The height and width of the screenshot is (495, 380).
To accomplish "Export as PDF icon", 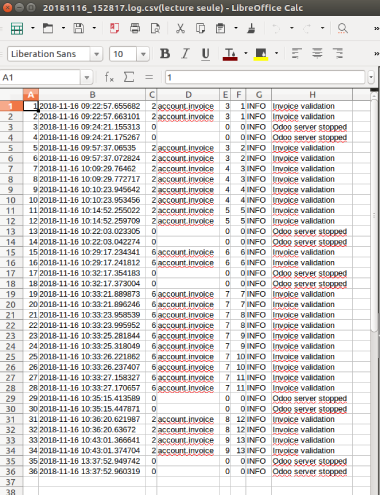I will (114, 28).
